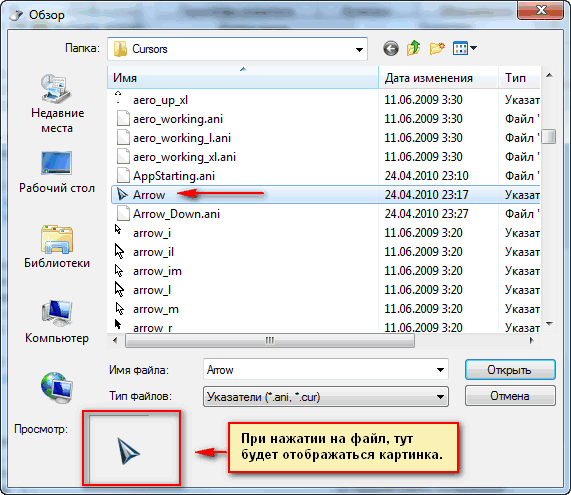Open the view menu icon
This screenshot has height=495, width=571.
coord(464,48)
